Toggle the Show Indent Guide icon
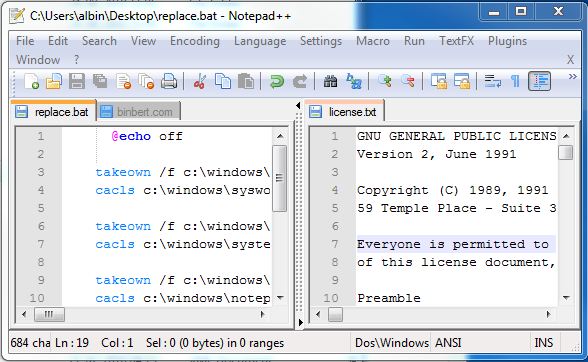Image resolution: width=588 pixels, height=362 pixels. click(x=539, y=81)
